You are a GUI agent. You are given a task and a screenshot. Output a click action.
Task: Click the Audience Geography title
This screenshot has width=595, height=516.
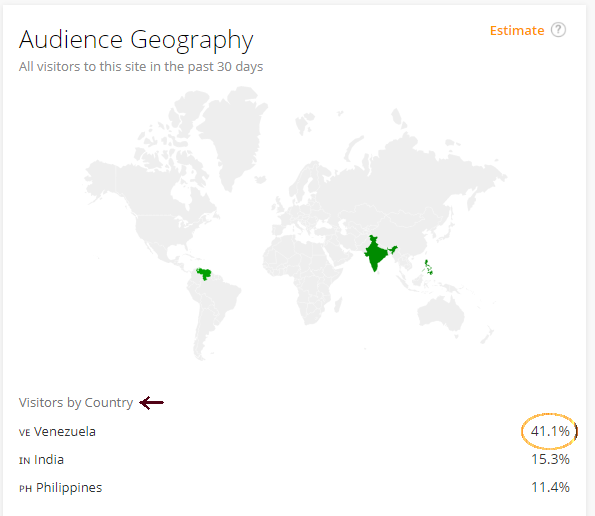pos(136,40)
